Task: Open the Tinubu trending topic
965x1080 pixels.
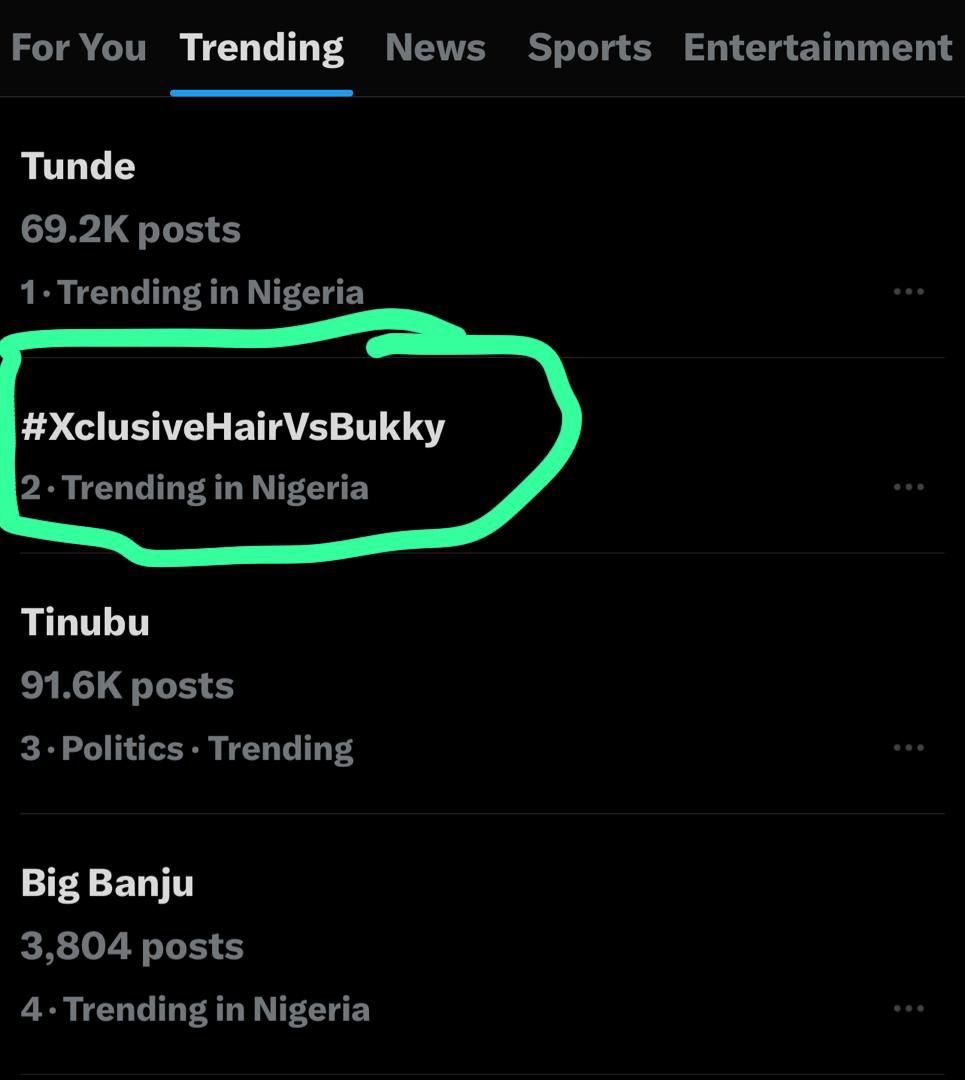Action: [x=85, y=622]
